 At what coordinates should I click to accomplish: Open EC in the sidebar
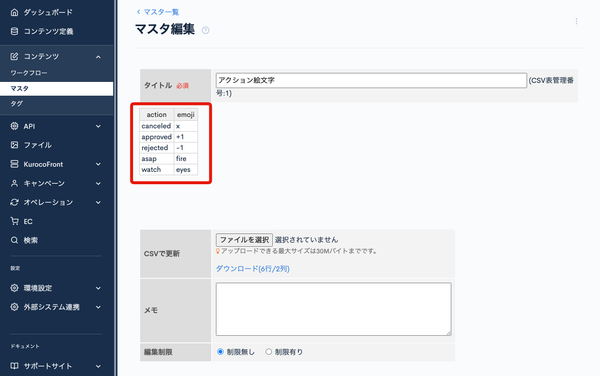coord(28,221)
